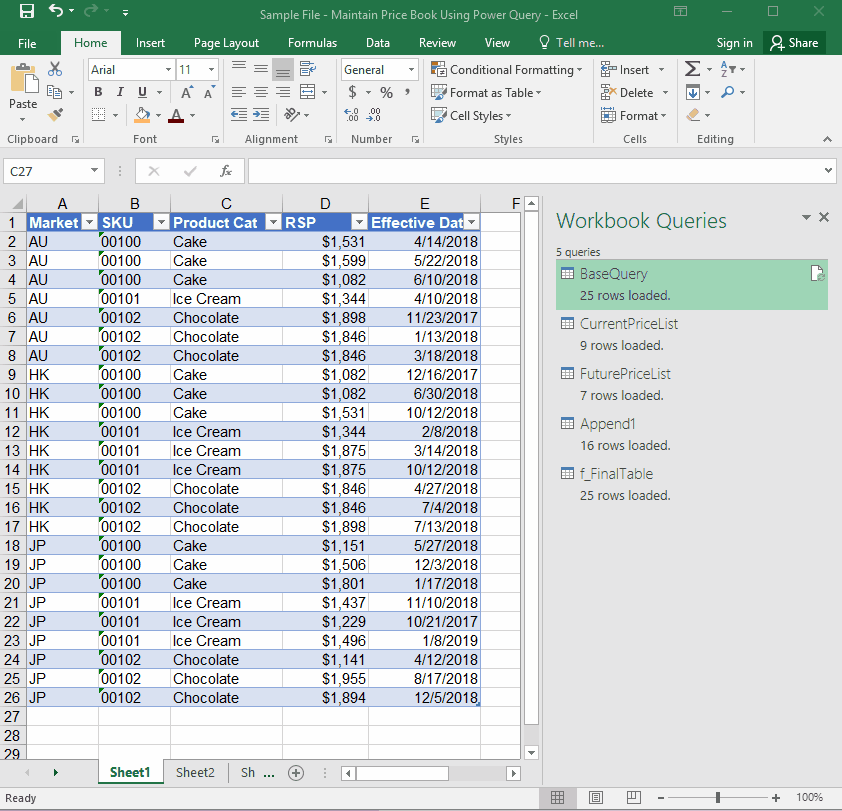Add a new sheet with the plus icon

pyautogui.click(x=296, y=773)
